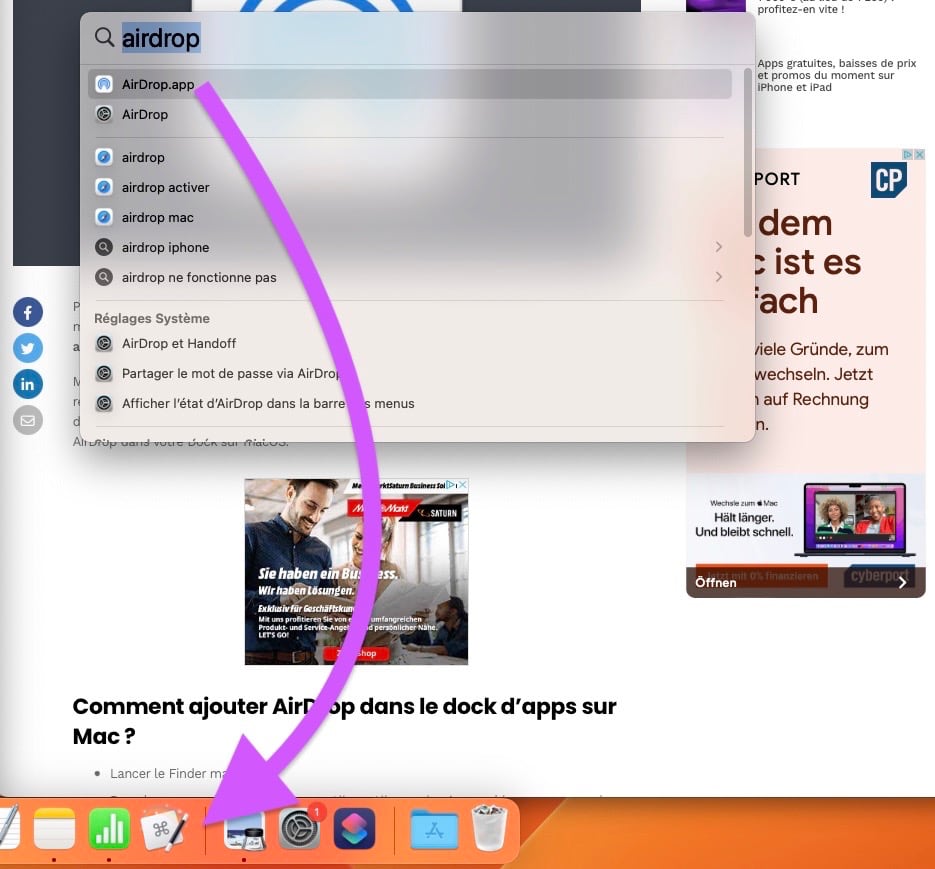
Task: Open 'Partager le mot de passe via AirDrop'
Action: pos(410,373)
